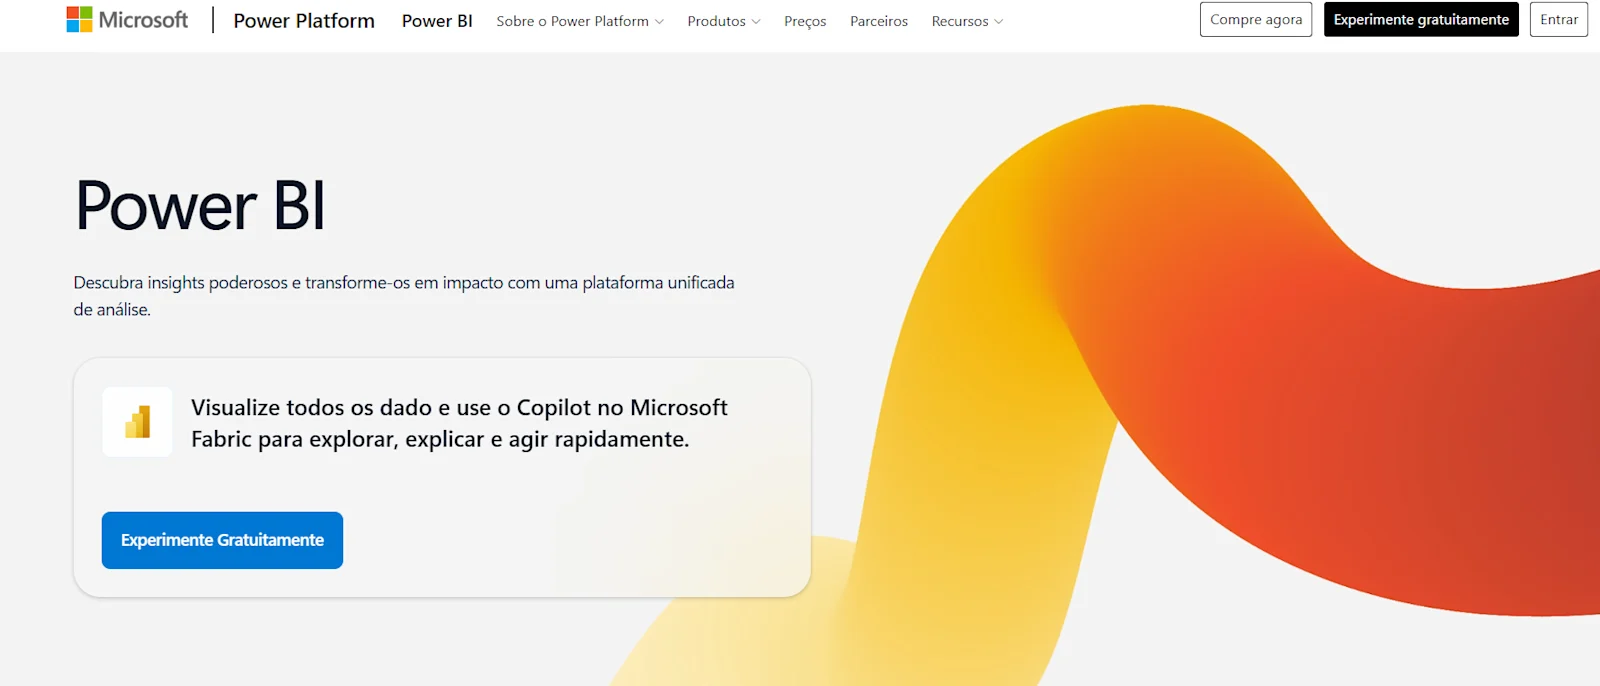This screenshot has width=1600, height=686.
Task: Expand the Sobre o Power Platform menu
Action: (x=580, y=21)
